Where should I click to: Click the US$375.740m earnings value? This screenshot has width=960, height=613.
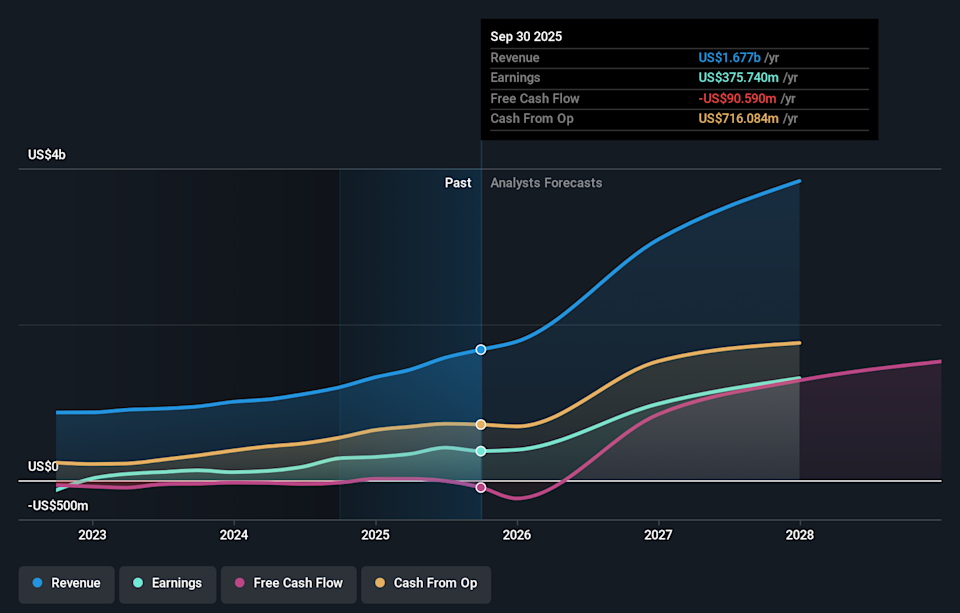point(738,78)
